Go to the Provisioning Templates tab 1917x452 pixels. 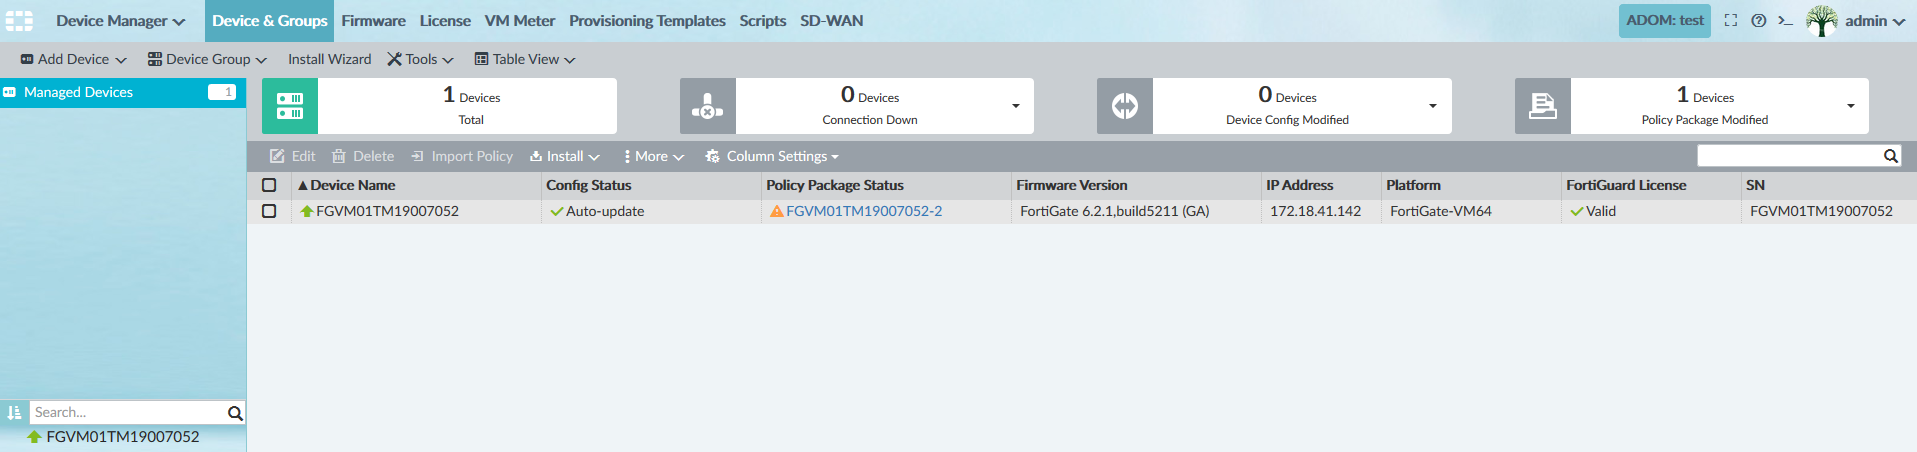(x=647, y=21)
